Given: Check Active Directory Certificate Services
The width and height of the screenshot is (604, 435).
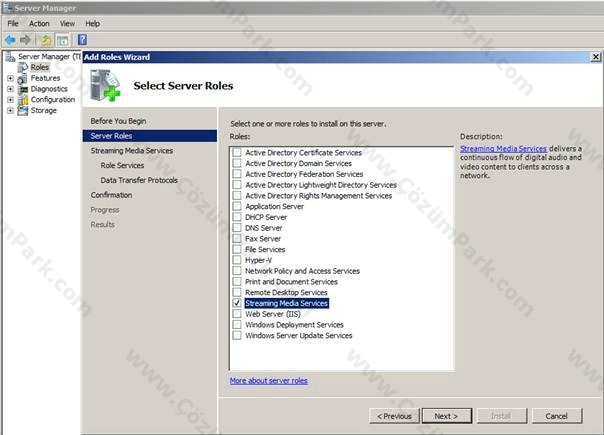Looking at the screenshot, I should click(237, 153).
